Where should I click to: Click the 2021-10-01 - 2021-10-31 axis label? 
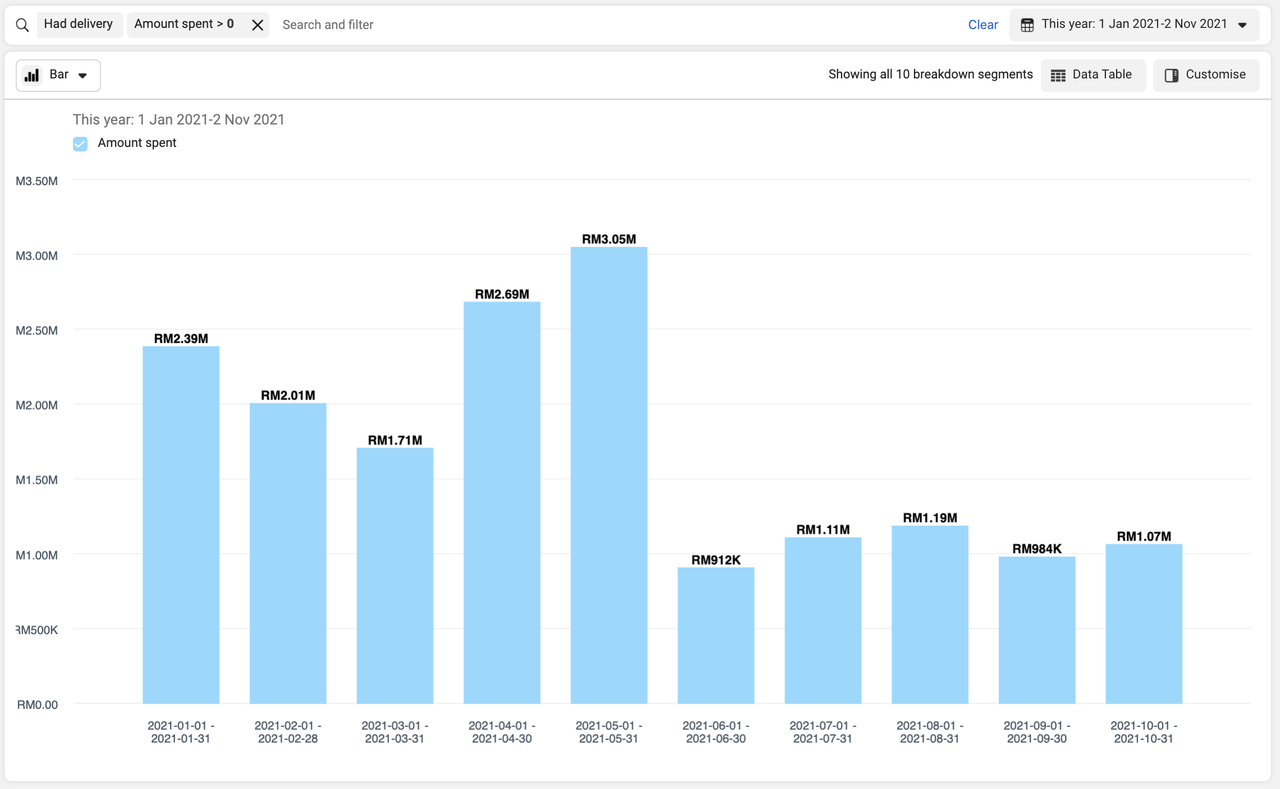click(1144, 732)
